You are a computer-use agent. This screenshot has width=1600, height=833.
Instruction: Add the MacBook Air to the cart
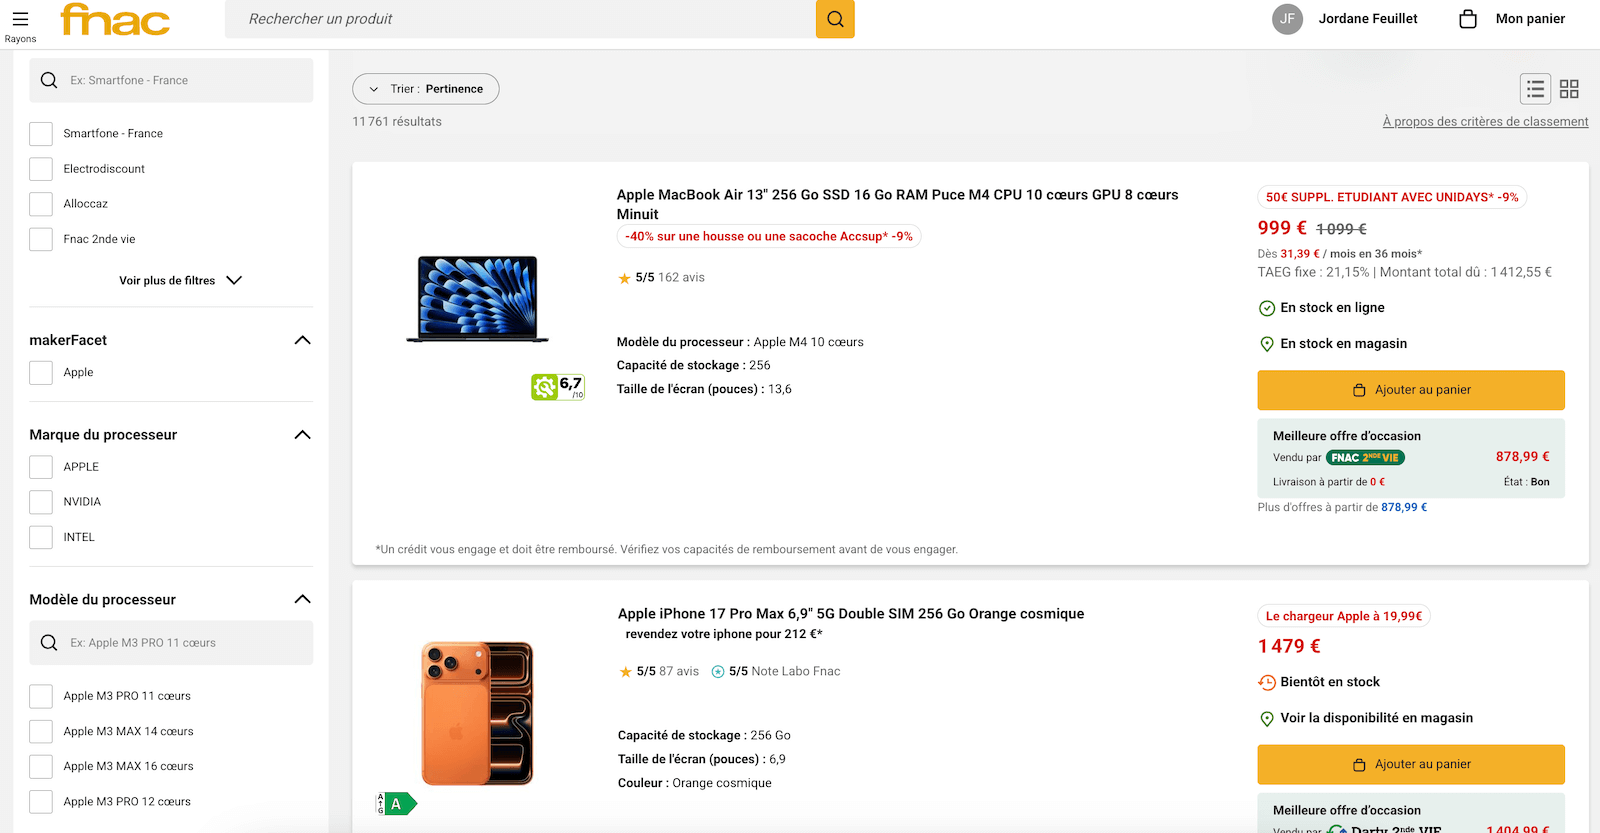tap(1410, 389)
